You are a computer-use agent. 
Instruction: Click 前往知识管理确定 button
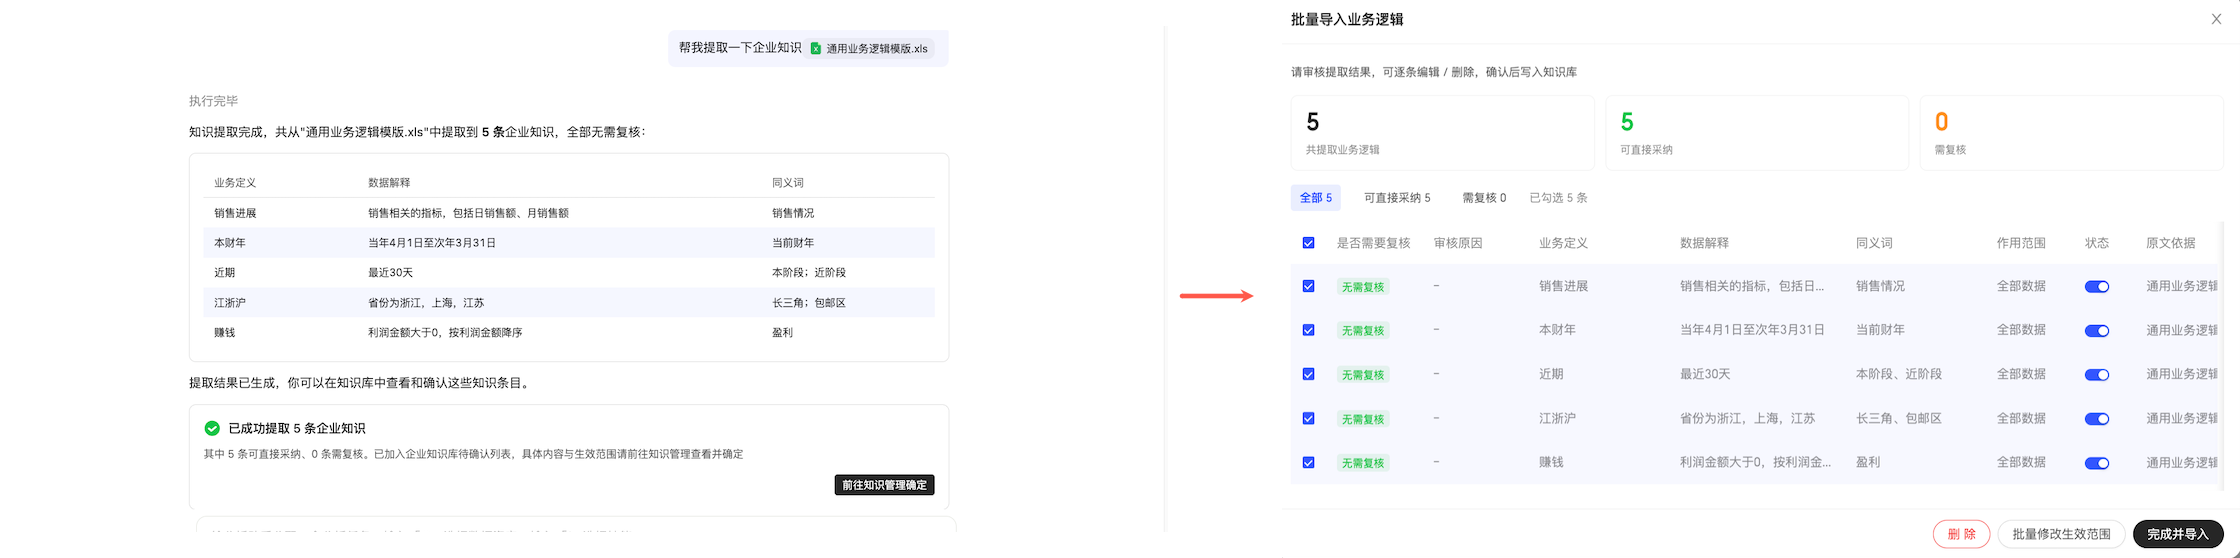pyautogui.click(x=884, y=485)
